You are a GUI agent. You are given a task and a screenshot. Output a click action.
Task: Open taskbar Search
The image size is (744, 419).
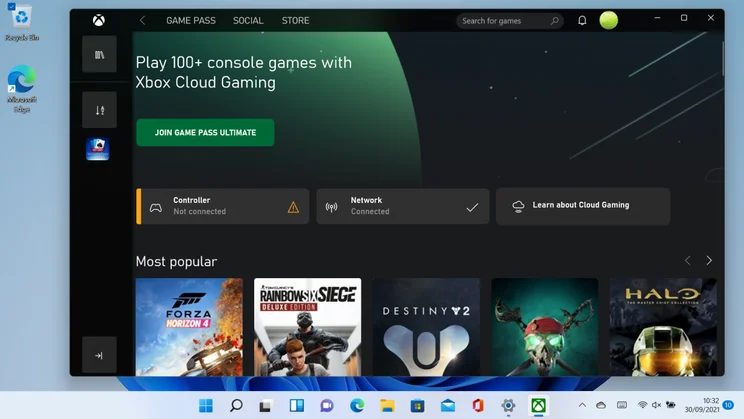(236, 406)
